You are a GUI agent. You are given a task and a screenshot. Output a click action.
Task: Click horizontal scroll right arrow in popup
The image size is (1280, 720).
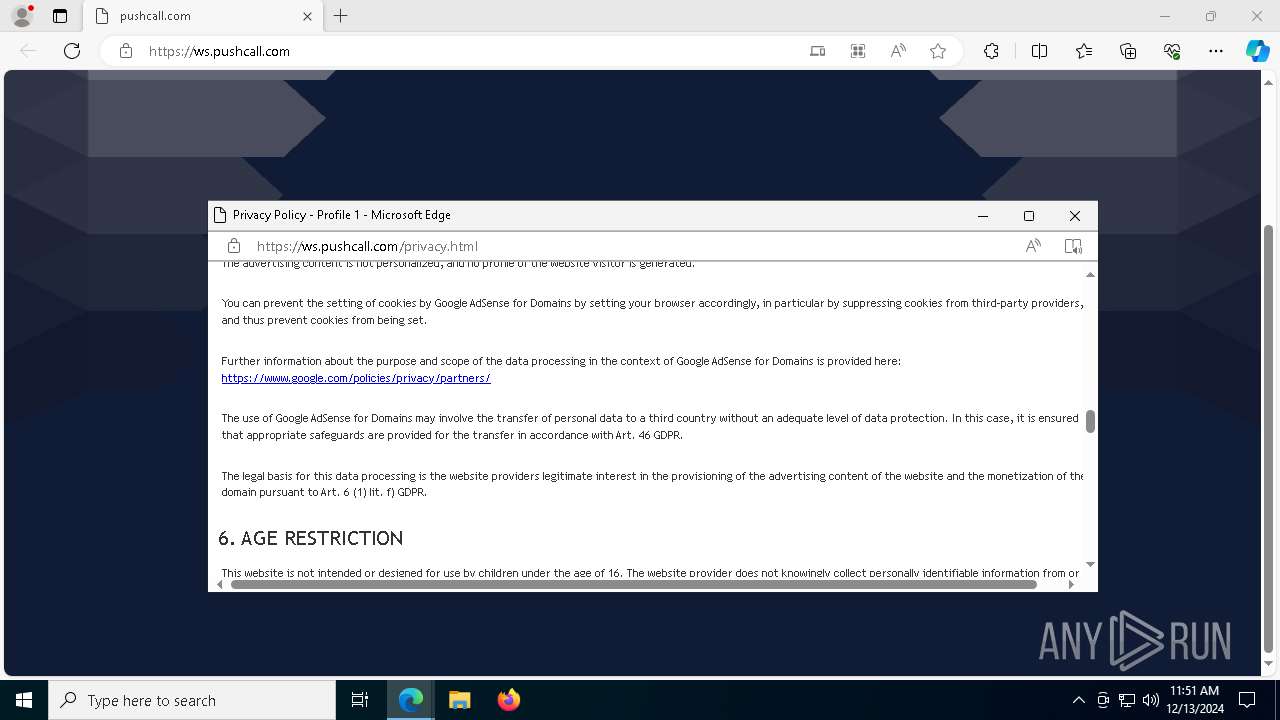tap(1071, 584)
